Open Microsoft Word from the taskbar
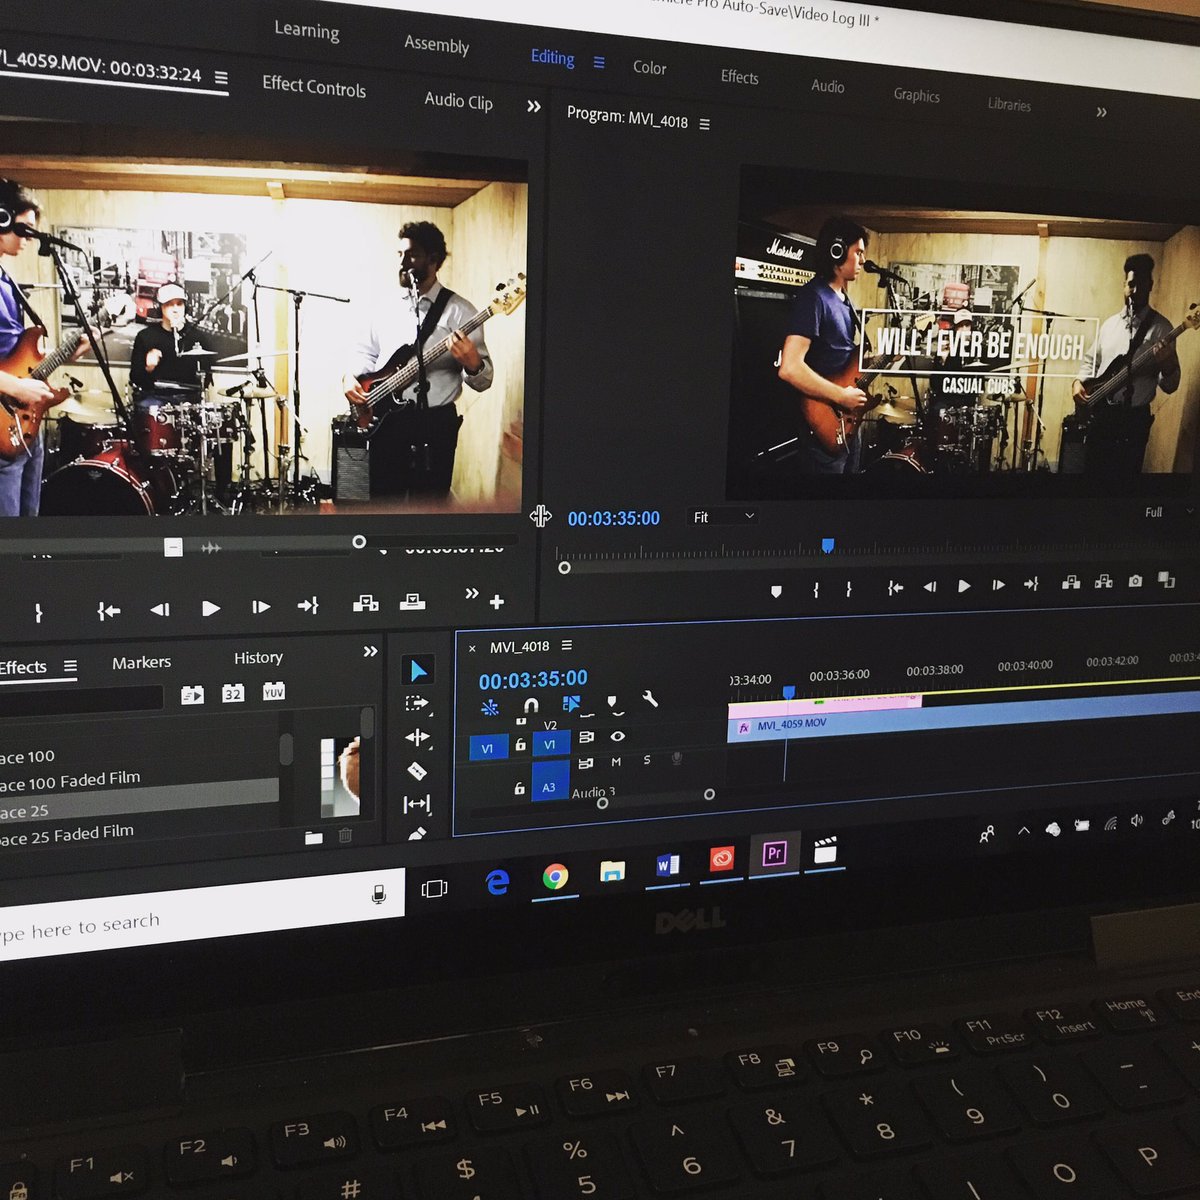 tap(668, 865)
